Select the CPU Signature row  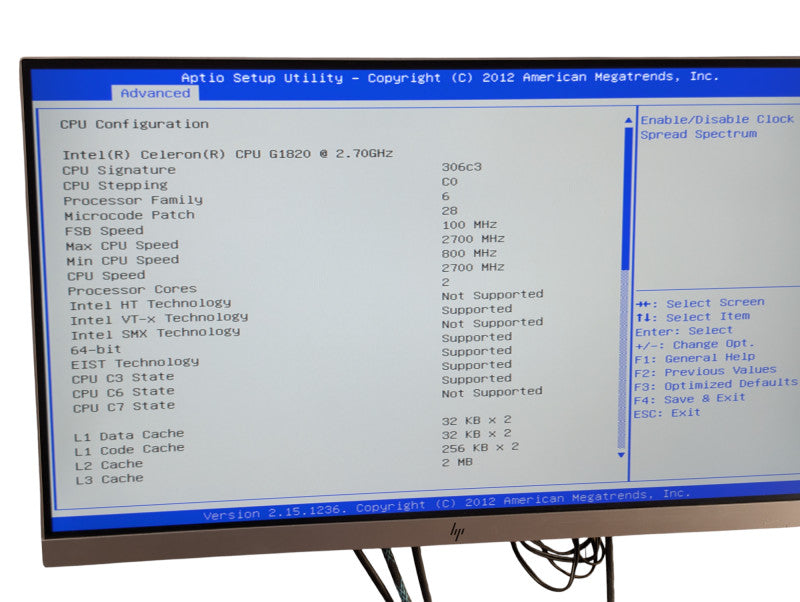click(272, 169)
